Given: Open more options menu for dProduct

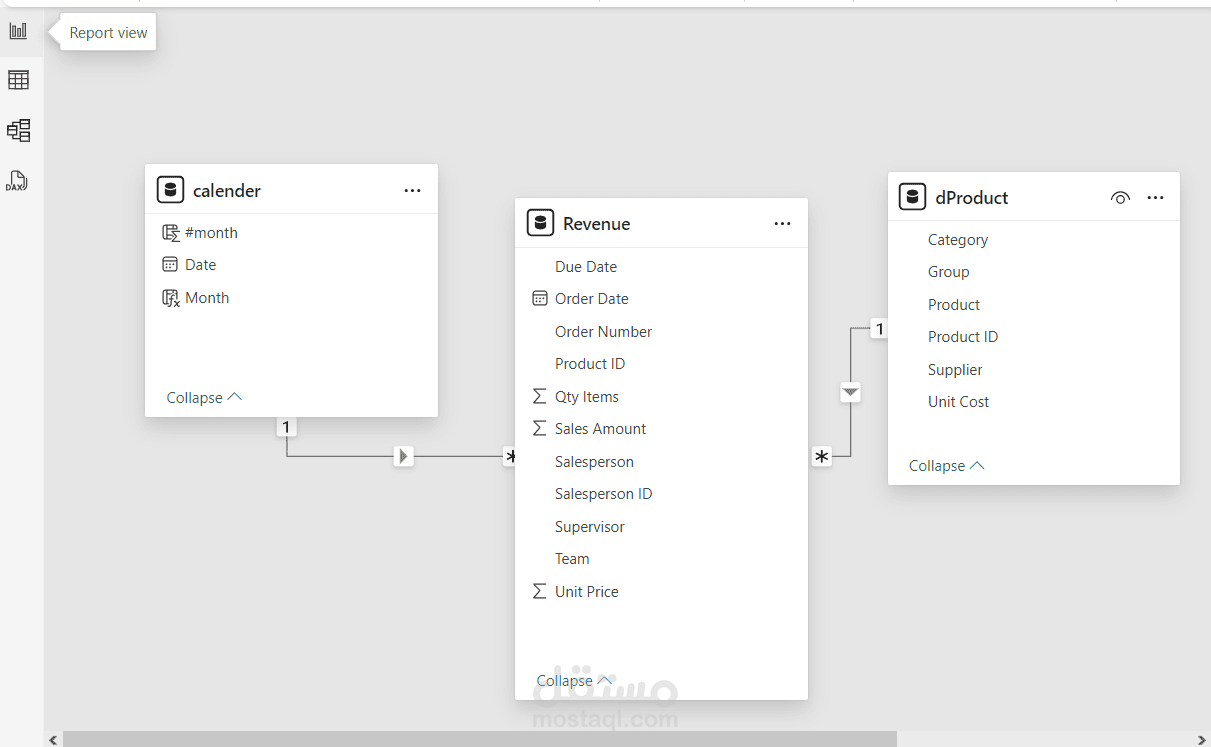Looking at the screenshot, I should 1155,198.
